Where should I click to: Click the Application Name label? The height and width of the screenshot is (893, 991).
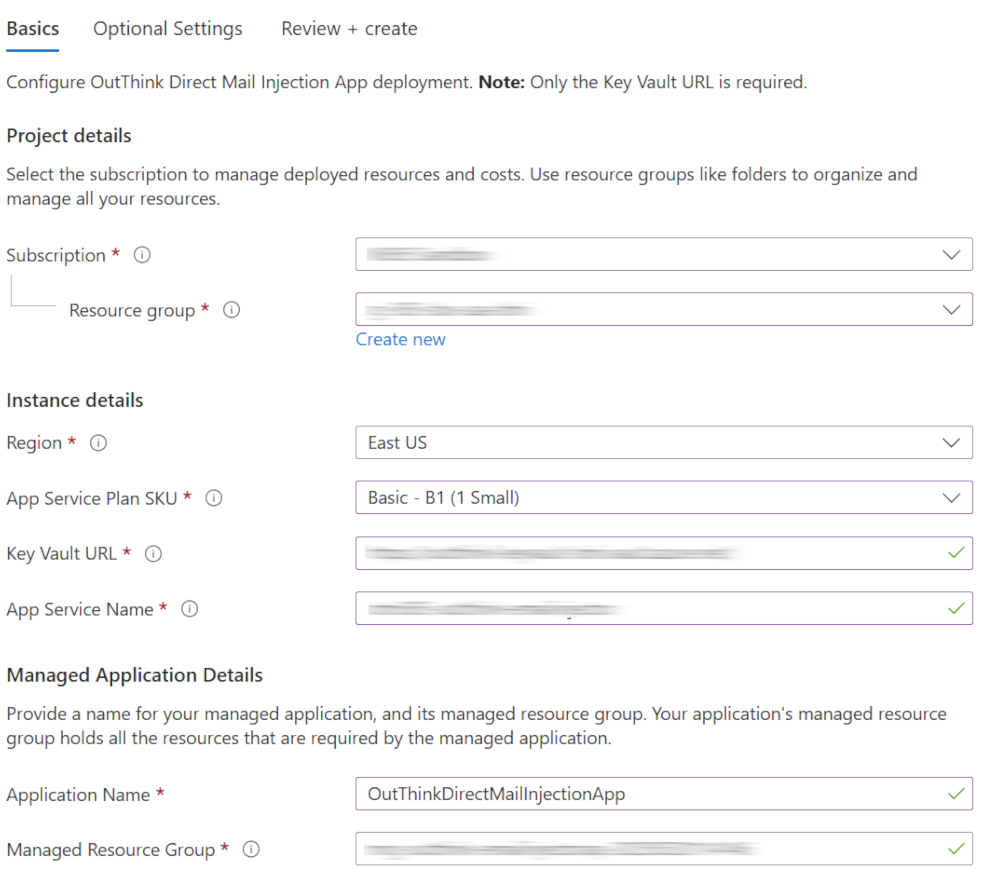click(x=78, y=794)
